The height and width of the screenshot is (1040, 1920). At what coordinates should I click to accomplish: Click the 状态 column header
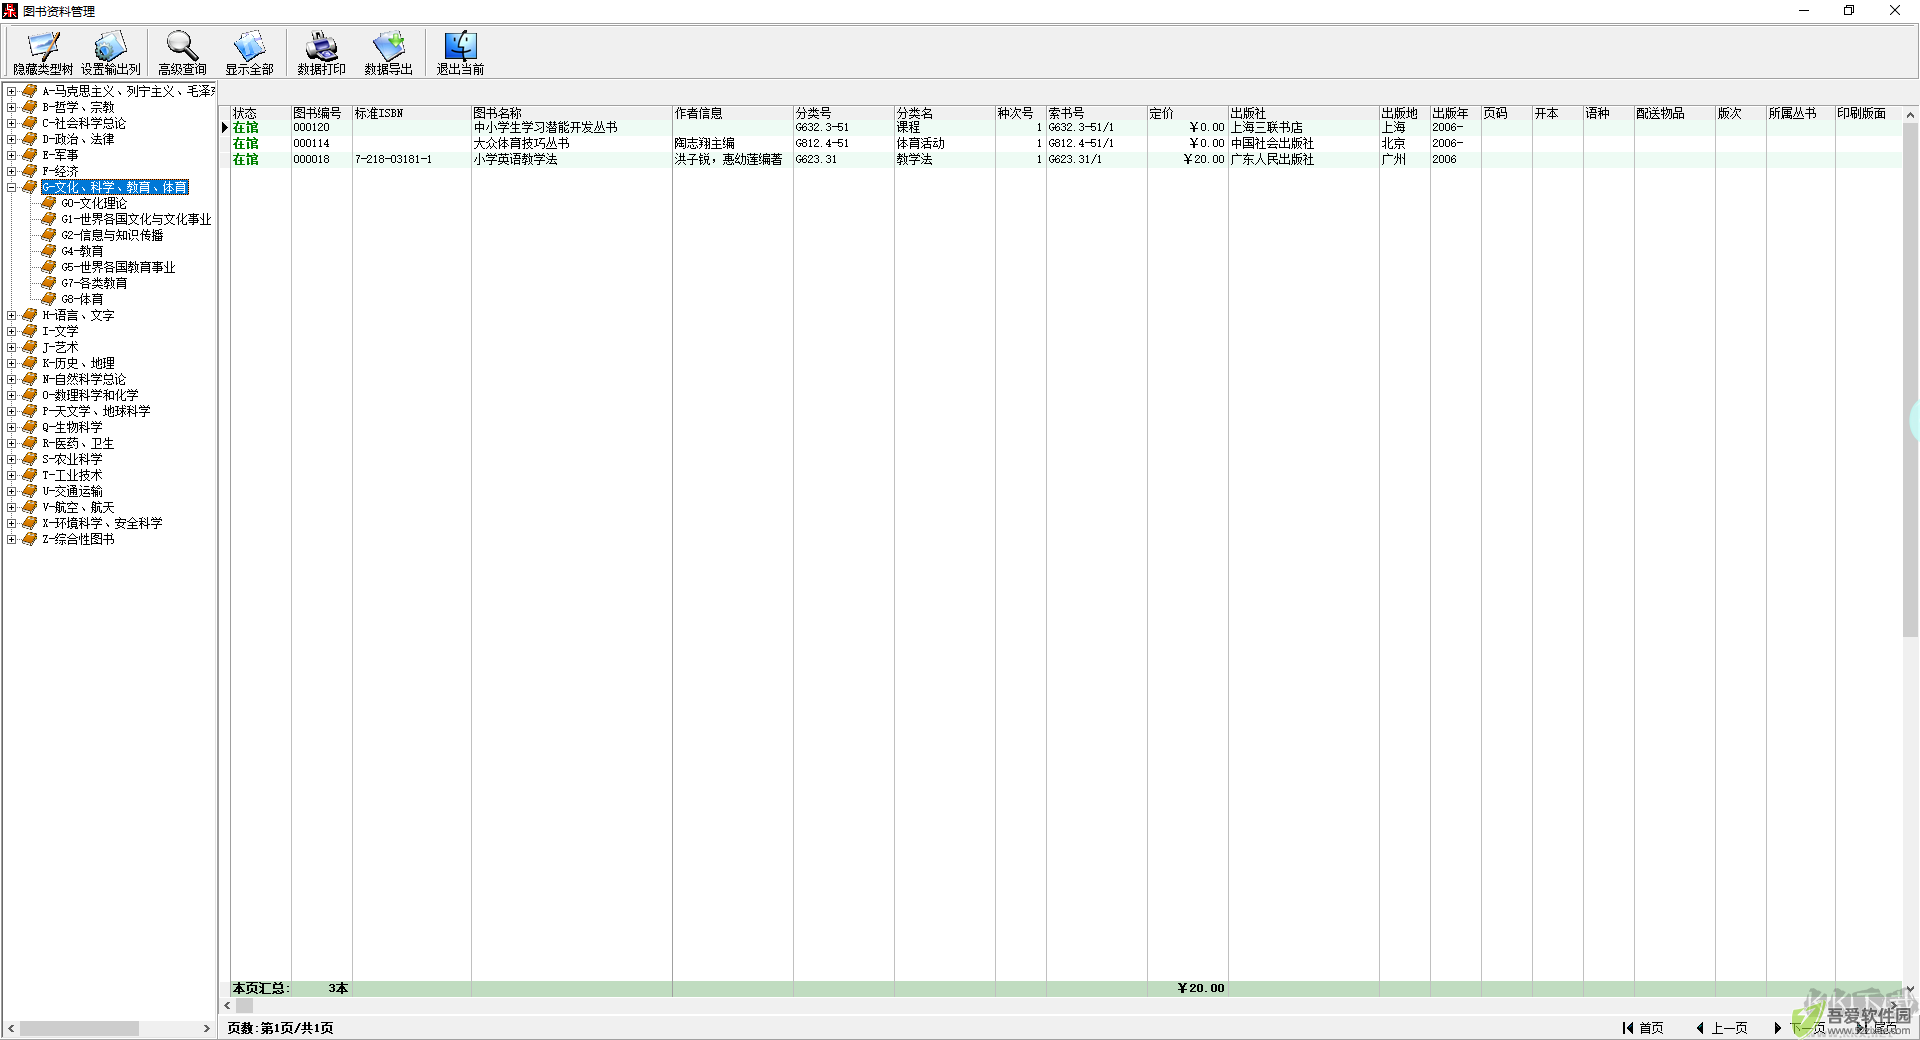coord(261,113)
